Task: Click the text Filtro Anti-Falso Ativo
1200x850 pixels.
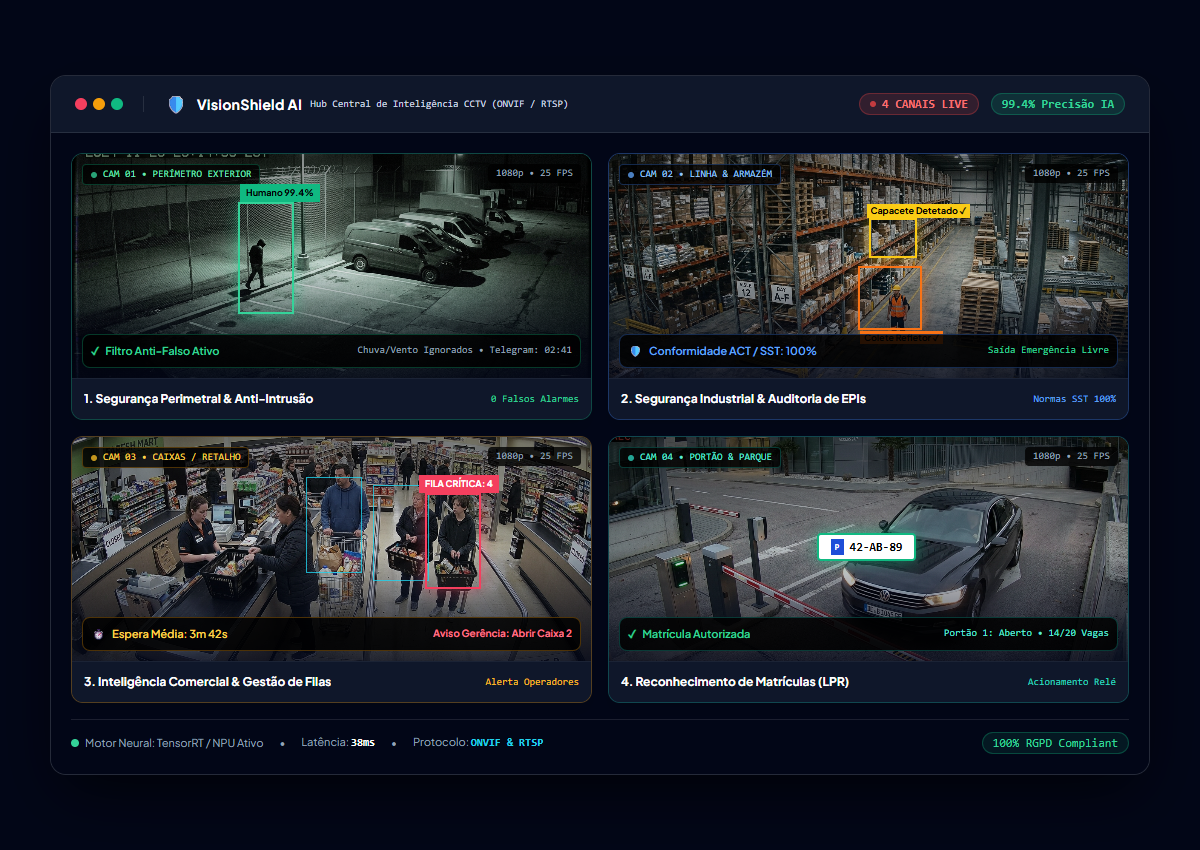Action: pos(162,351)
